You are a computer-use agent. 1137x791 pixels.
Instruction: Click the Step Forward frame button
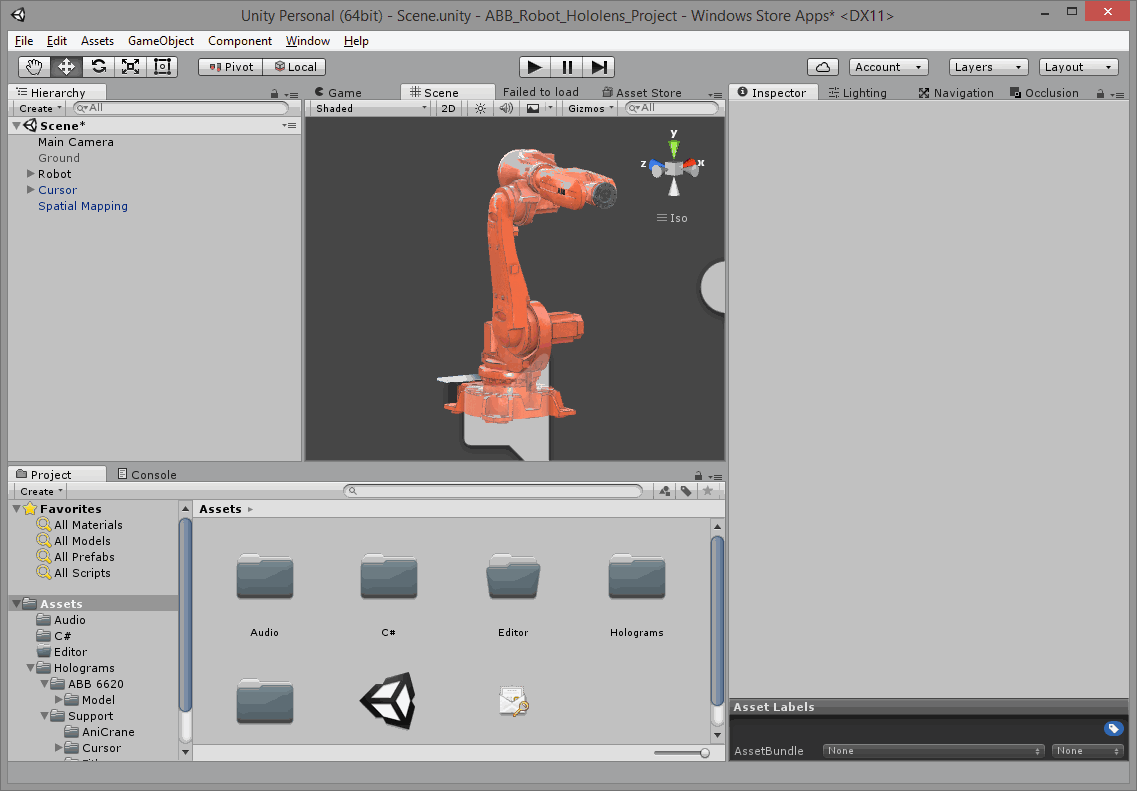coord(599,66)
